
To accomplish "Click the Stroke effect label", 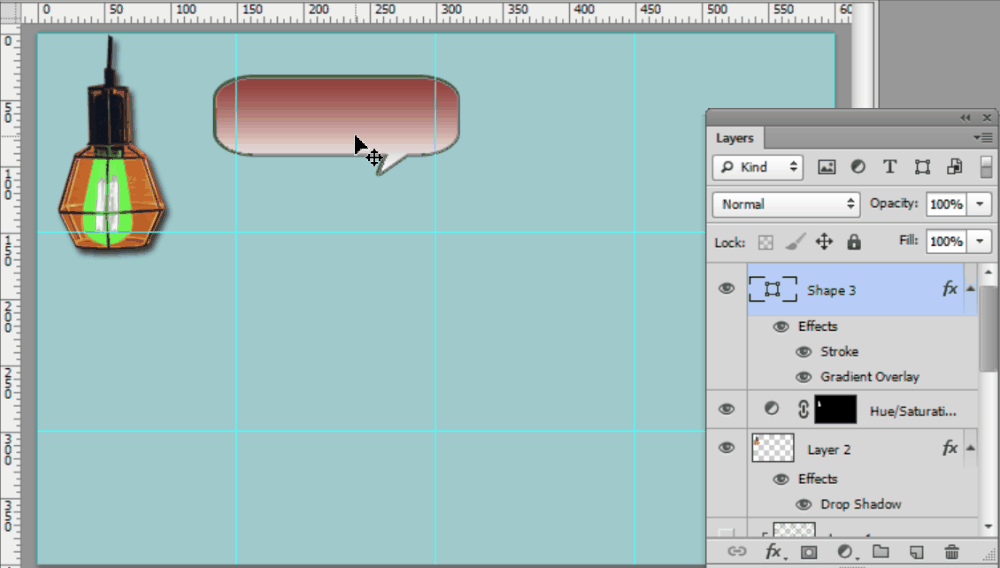I will 839,352.
